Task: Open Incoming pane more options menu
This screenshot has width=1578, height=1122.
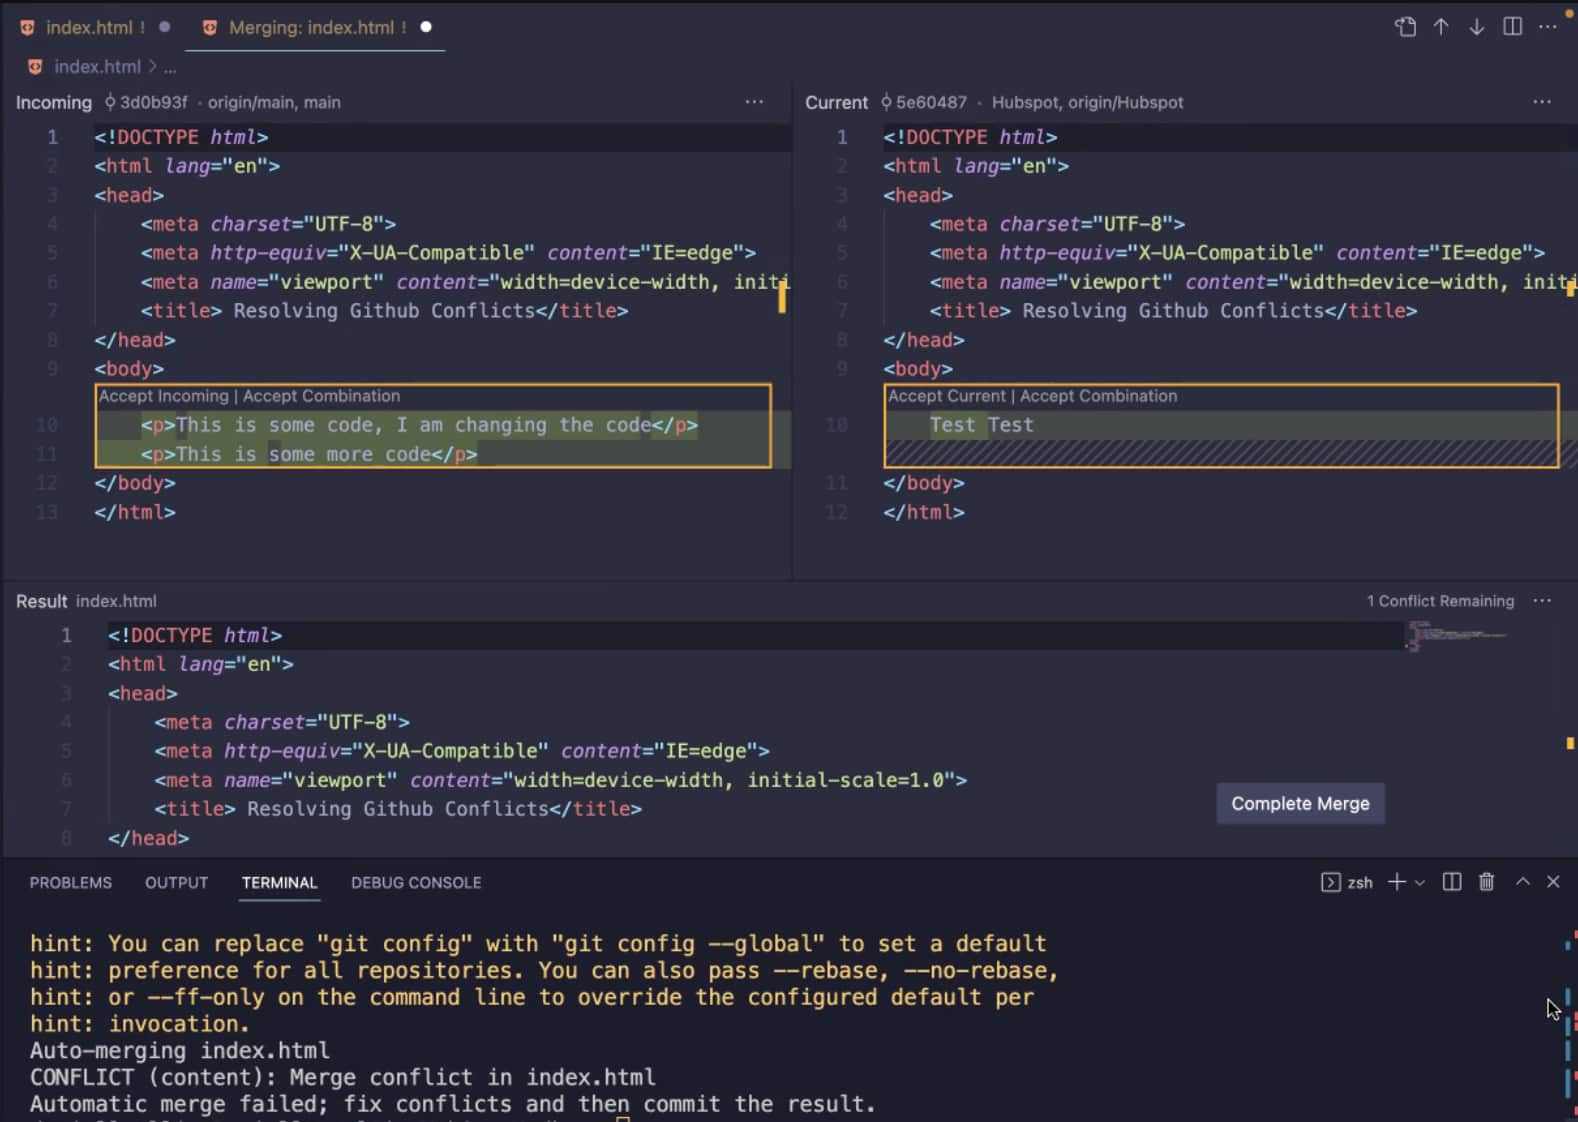Action: click(754, 102)
